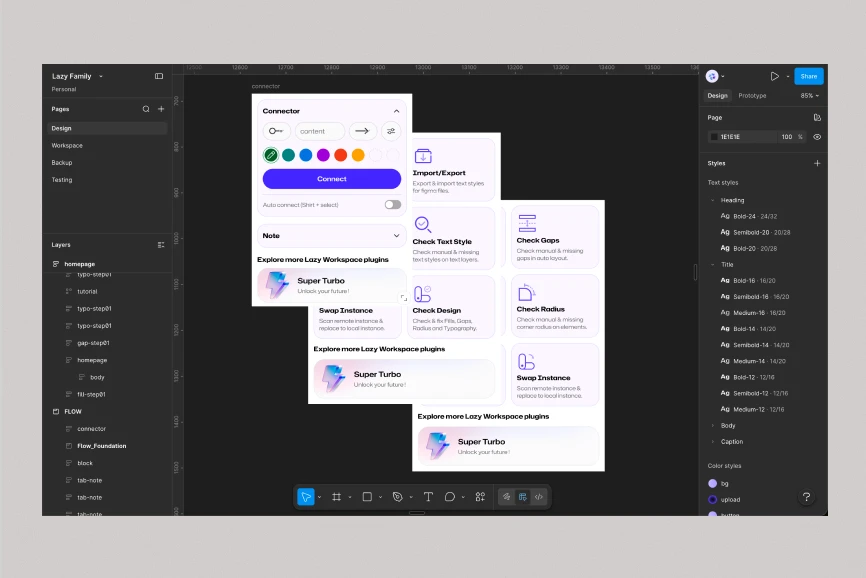Select the Frame tool
The width and height of the screenshot is (866, 578).
coord(337,497)
